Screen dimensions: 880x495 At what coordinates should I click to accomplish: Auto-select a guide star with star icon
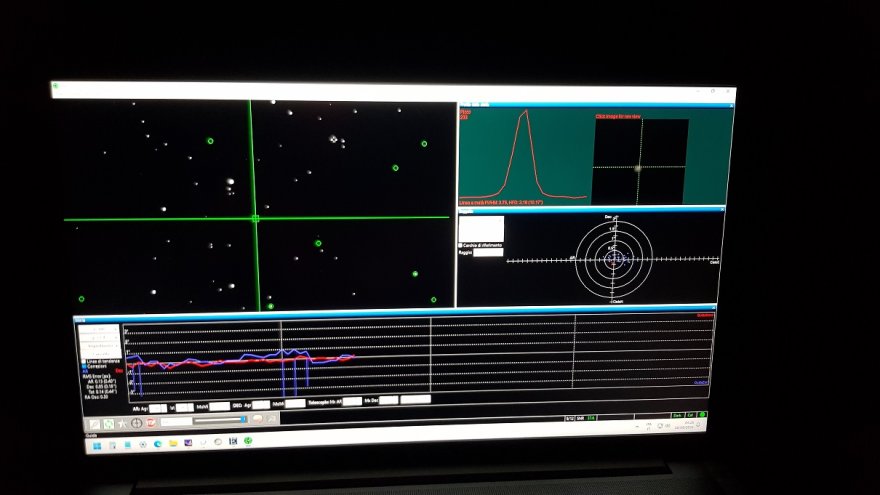[122, 423]
